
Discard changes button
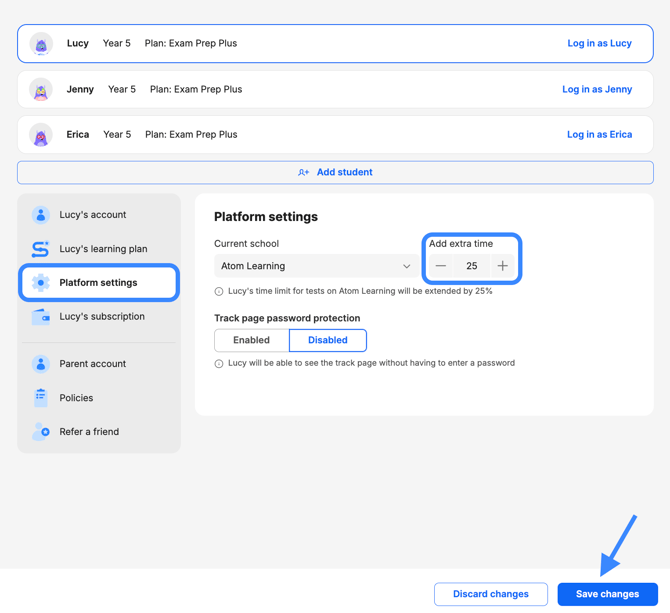tap(491, 594)
